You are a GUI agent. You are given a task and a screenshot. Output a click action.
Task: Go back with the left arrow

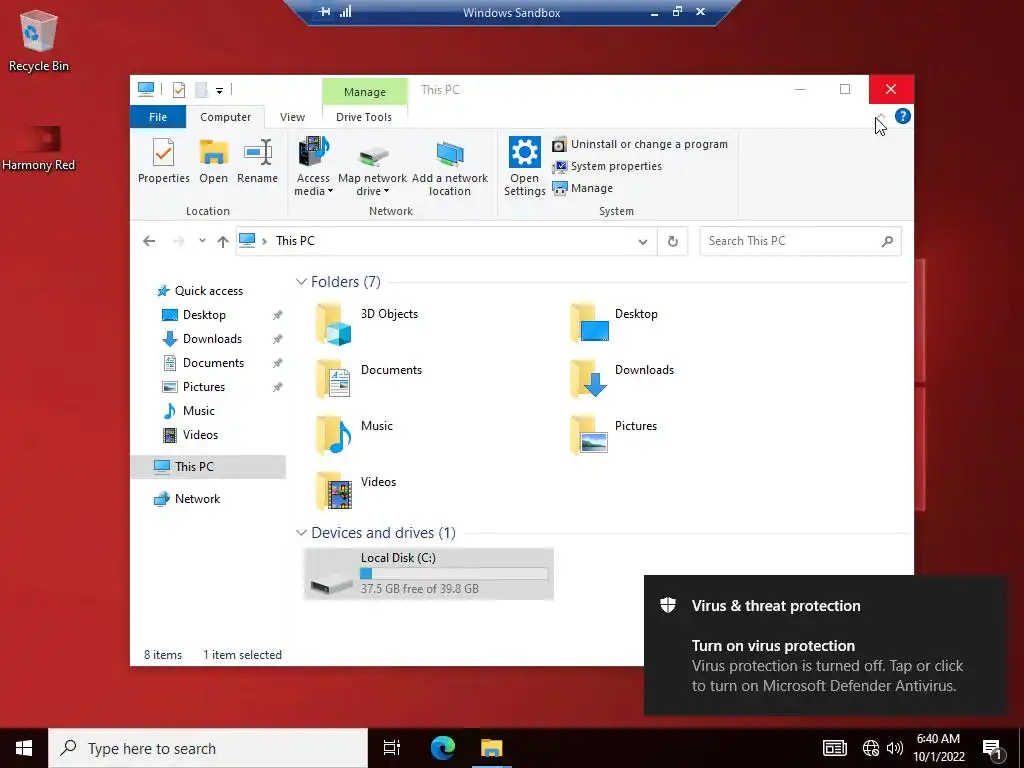pyautogui.click(x=149, y=241)
